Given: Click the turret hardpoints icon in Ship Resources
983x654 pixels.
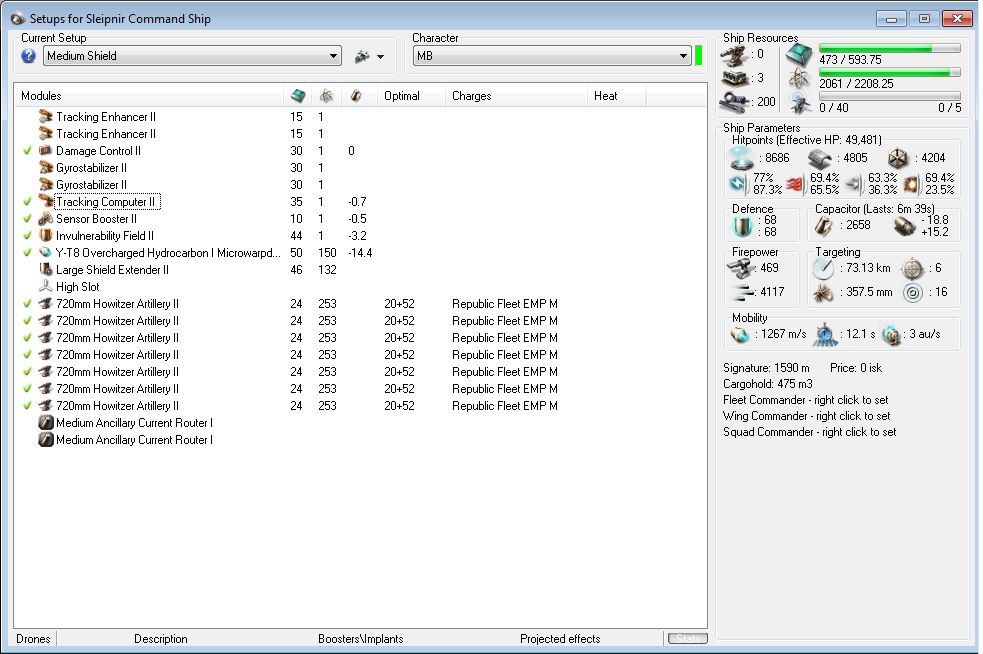Looking at the screenshot, I should [x=733, y=56].
